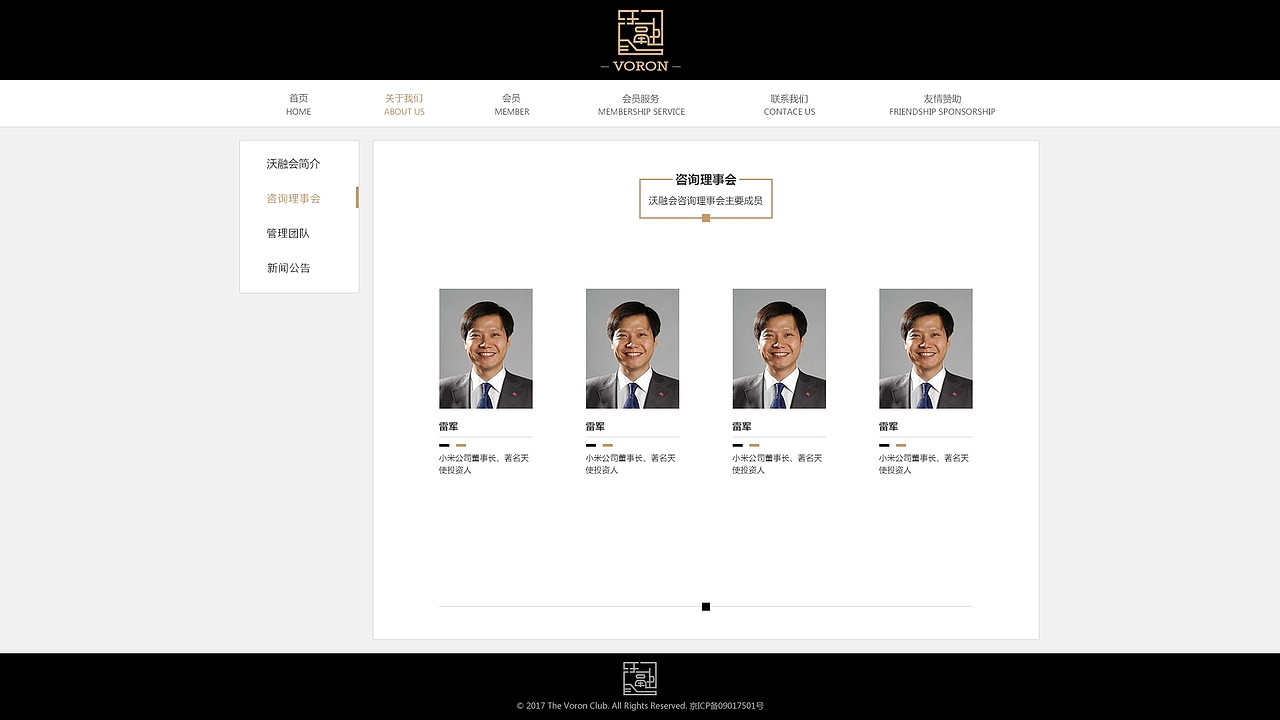Click the black pagination marker below the member grid
The image size is (1280, 720).
pyautogui.click(x=705, y=606)
